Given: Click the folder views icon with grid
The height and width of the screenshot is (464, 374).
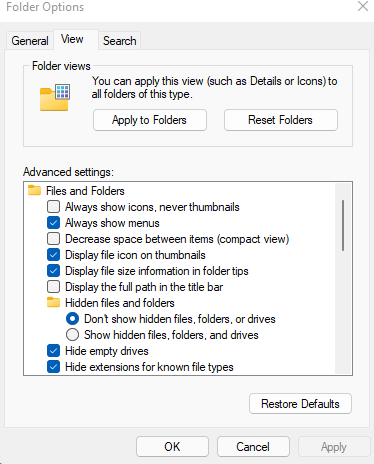Looking at the screenshot, I should [x=55, y=97].
